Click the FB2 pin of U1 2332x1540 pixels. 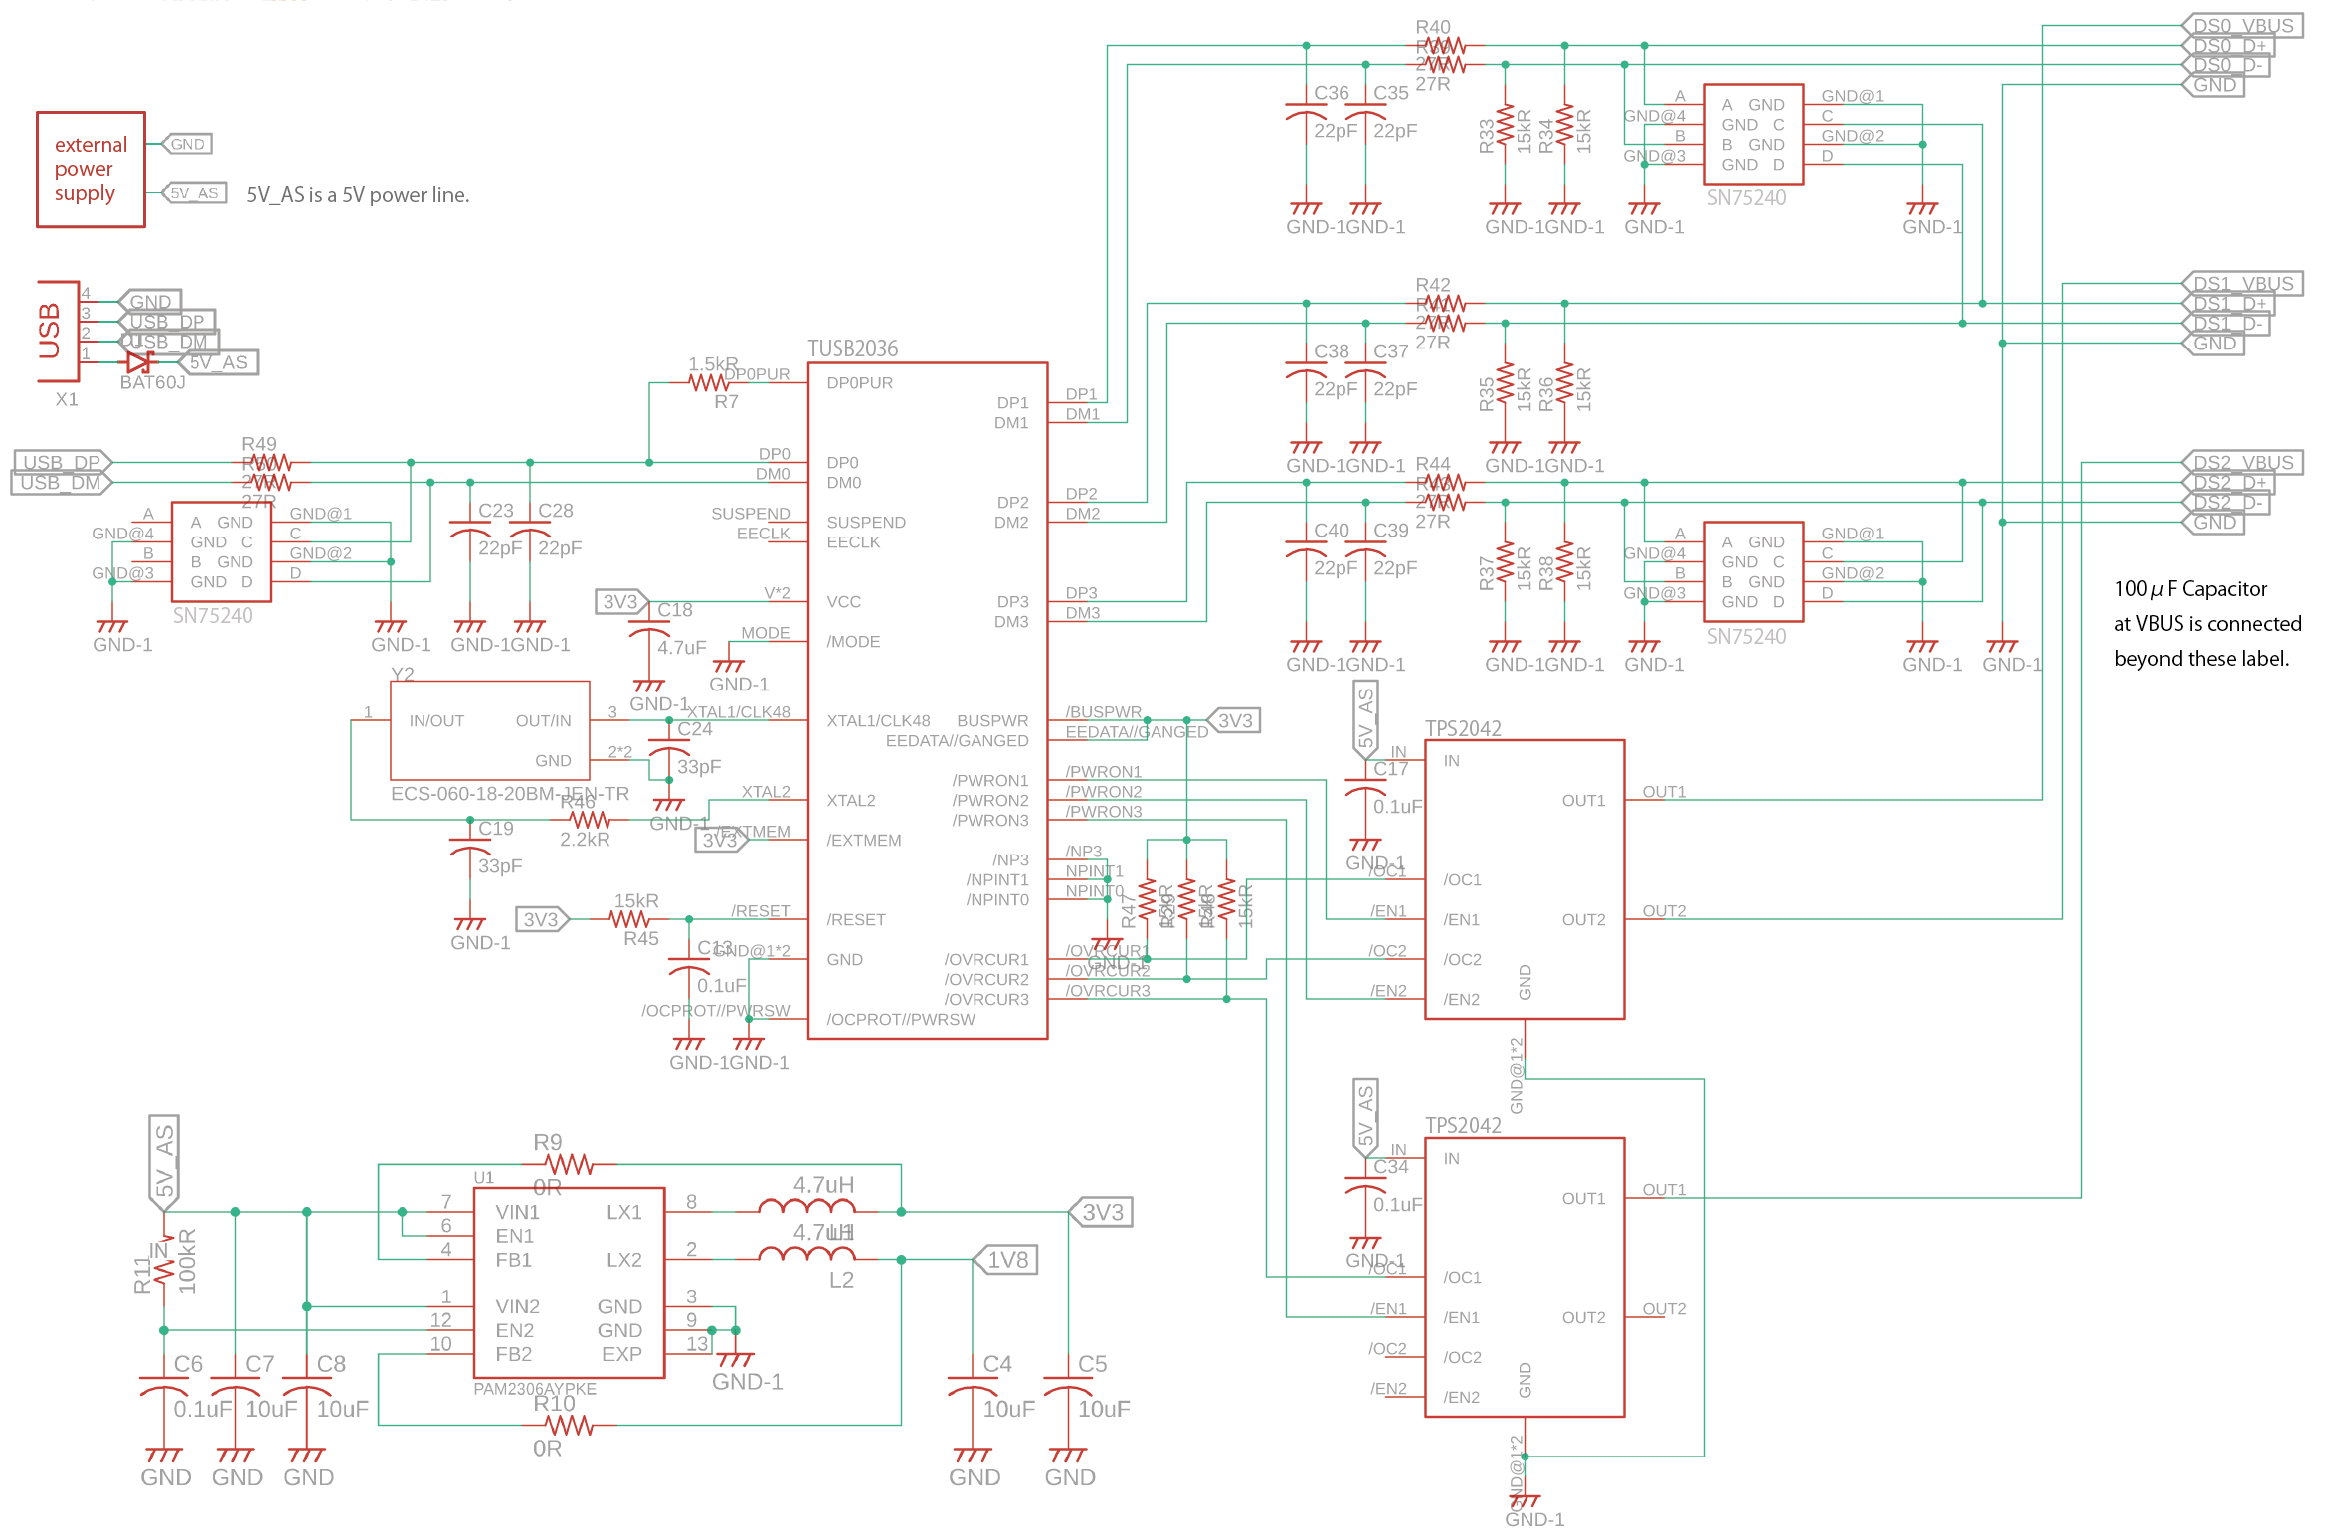click(514, 1354)
